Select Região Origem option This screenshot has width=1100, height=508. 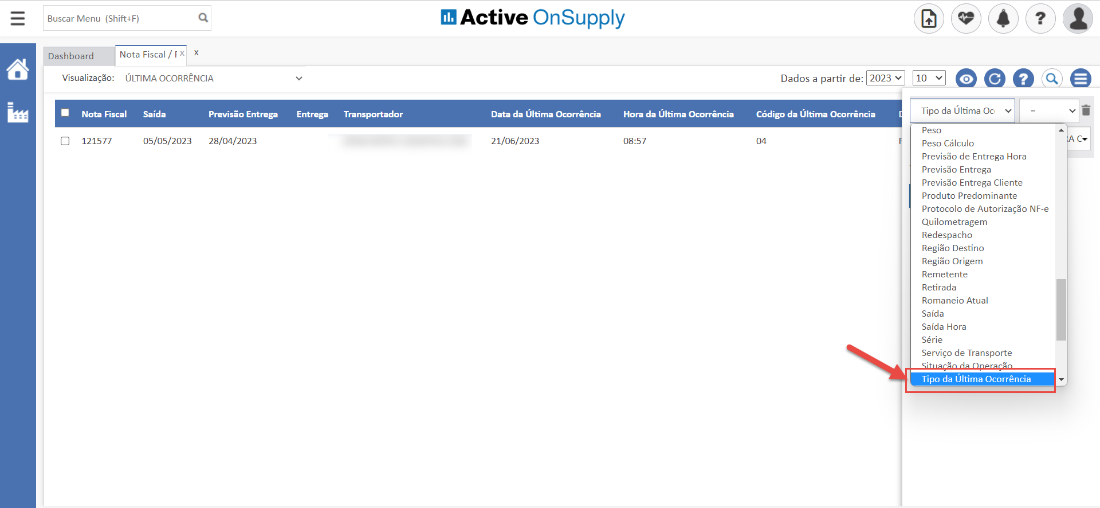click(982, 261)
